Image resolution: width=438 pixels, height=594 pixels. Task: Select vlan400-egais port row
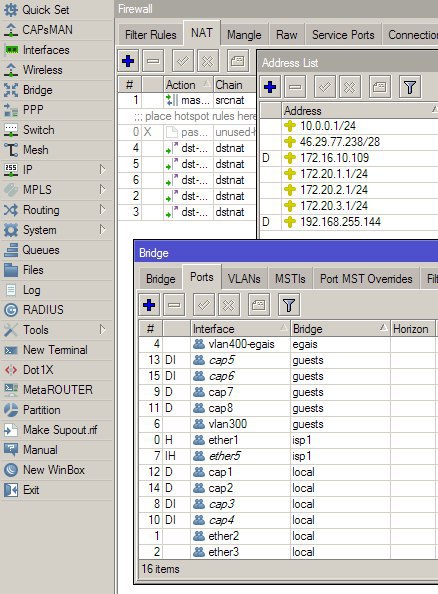tap(287, 344)
